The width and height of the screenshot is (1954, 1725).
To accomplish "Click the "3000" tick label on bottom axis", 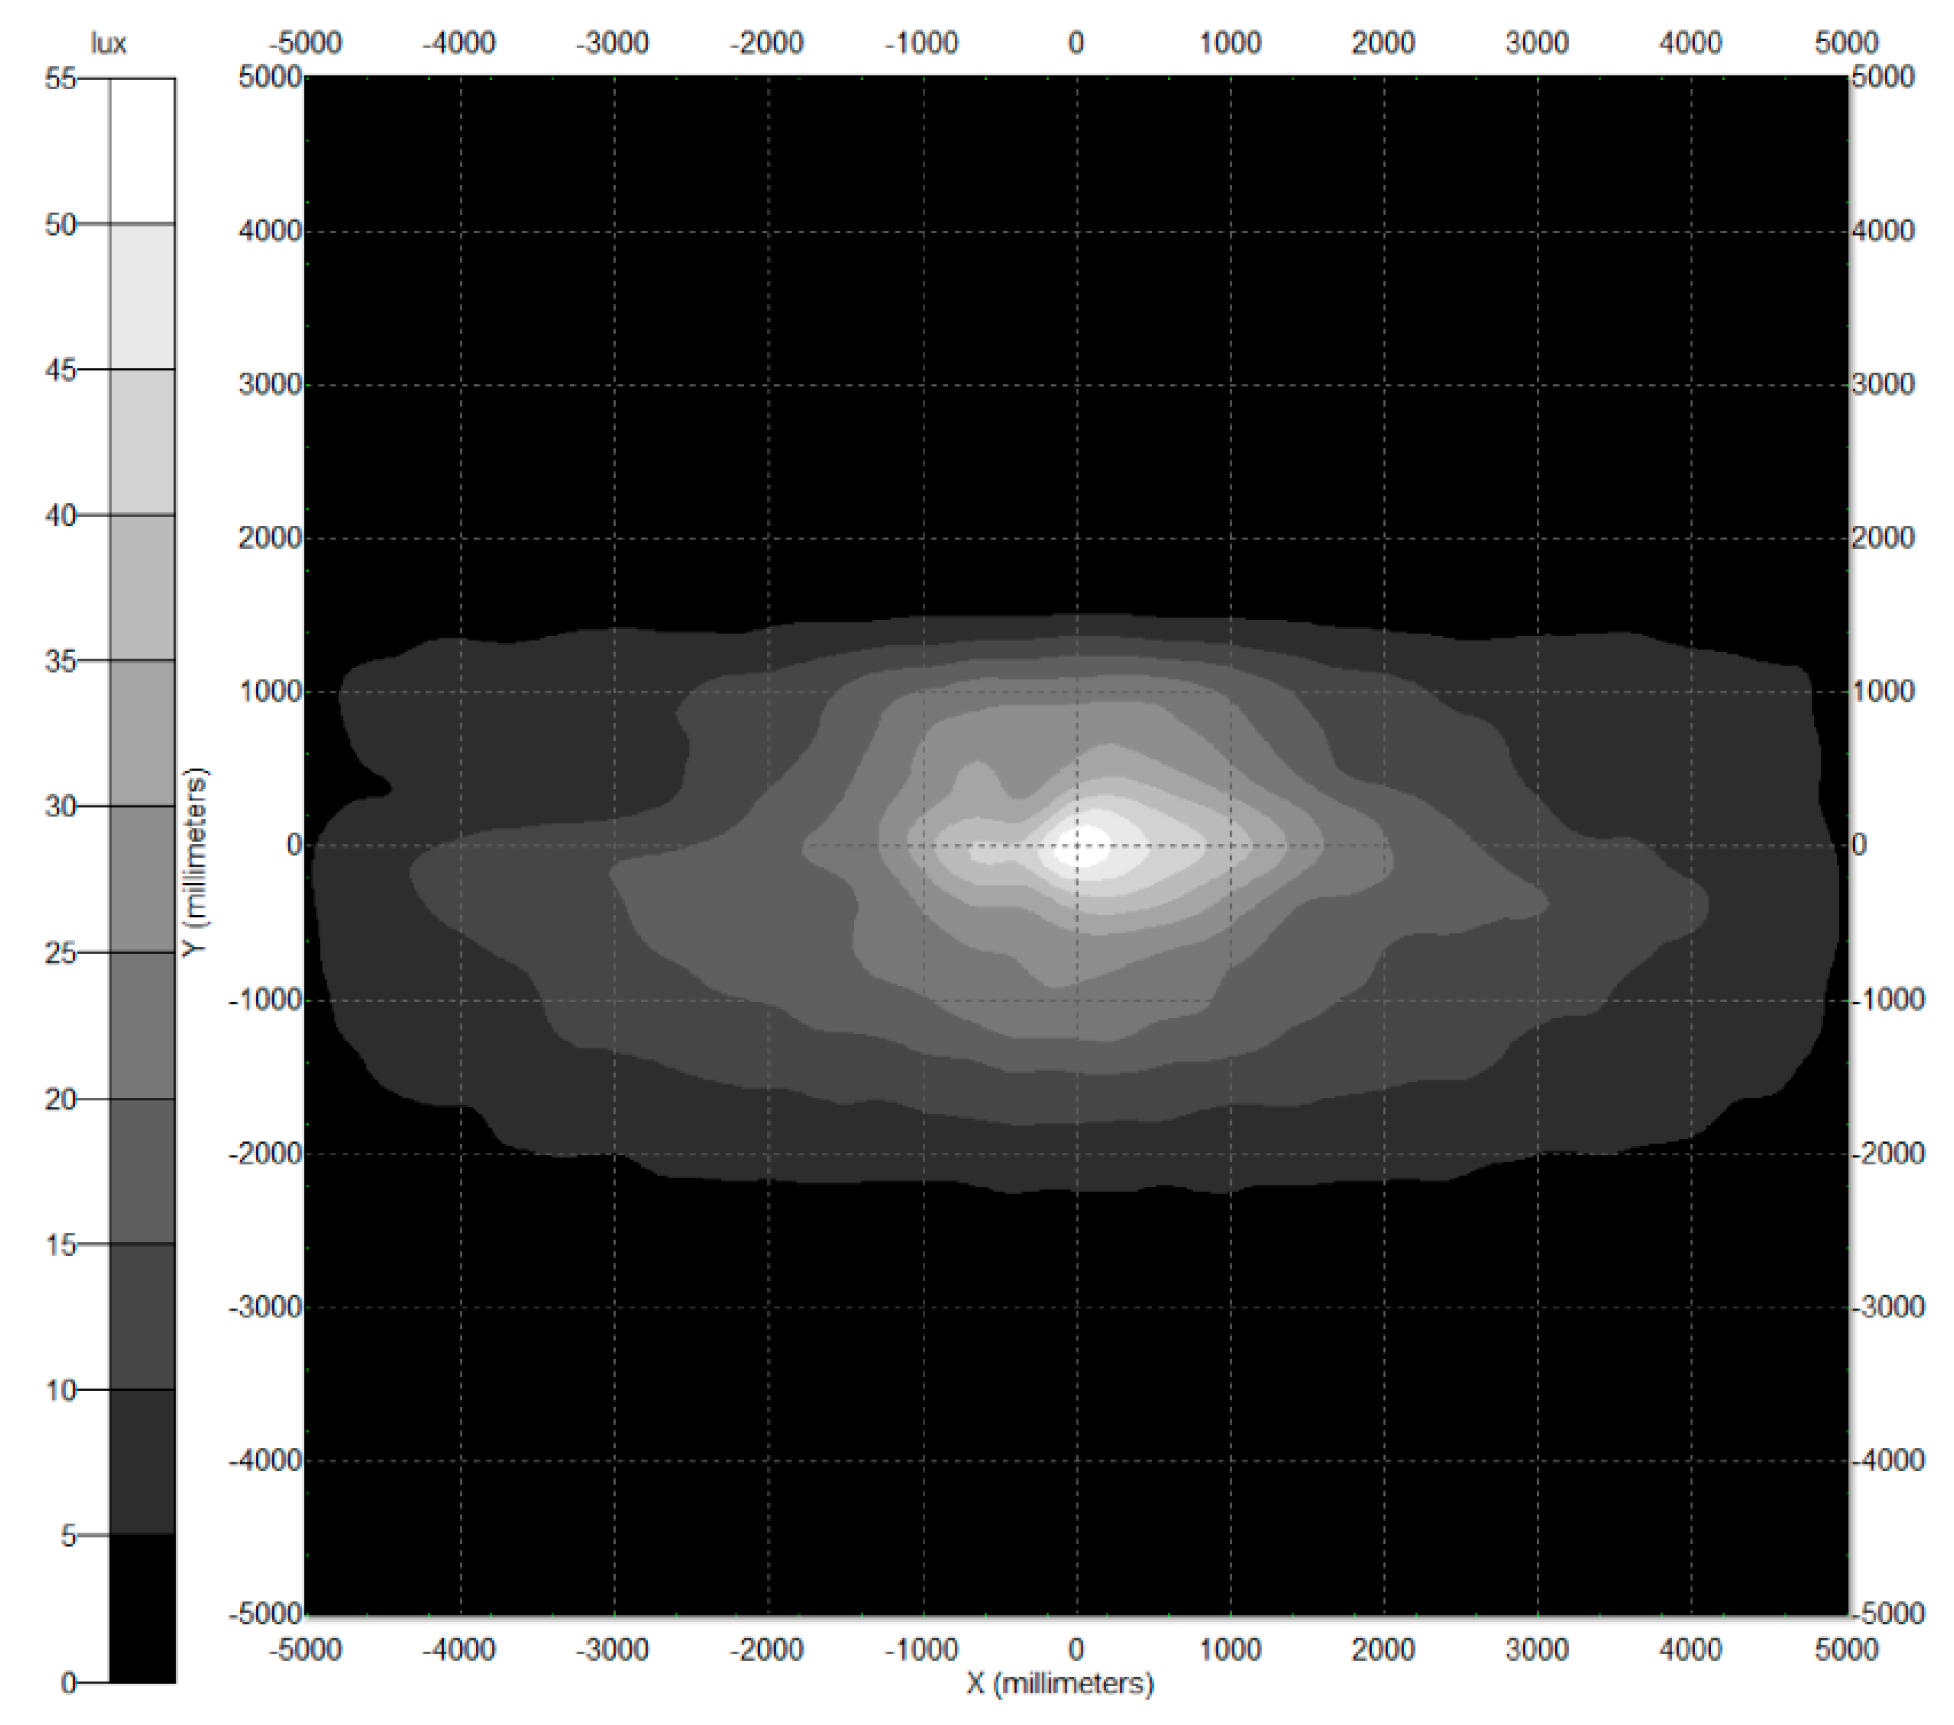I will (1537, 1649).
